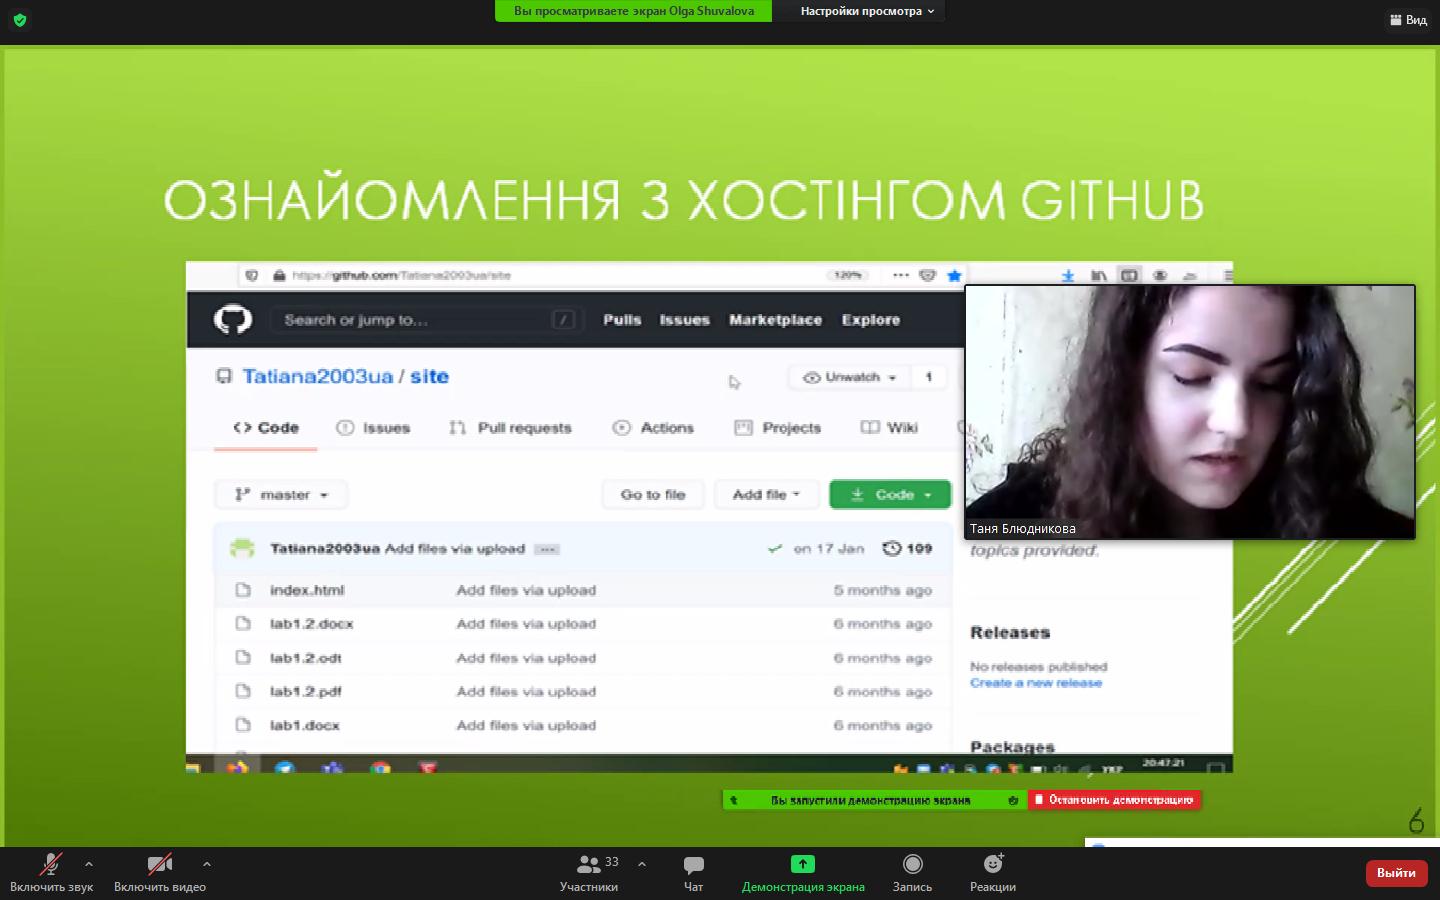Open the green Code download dropdown
This screenshot has width=1440, height=900.
(890, 495)
